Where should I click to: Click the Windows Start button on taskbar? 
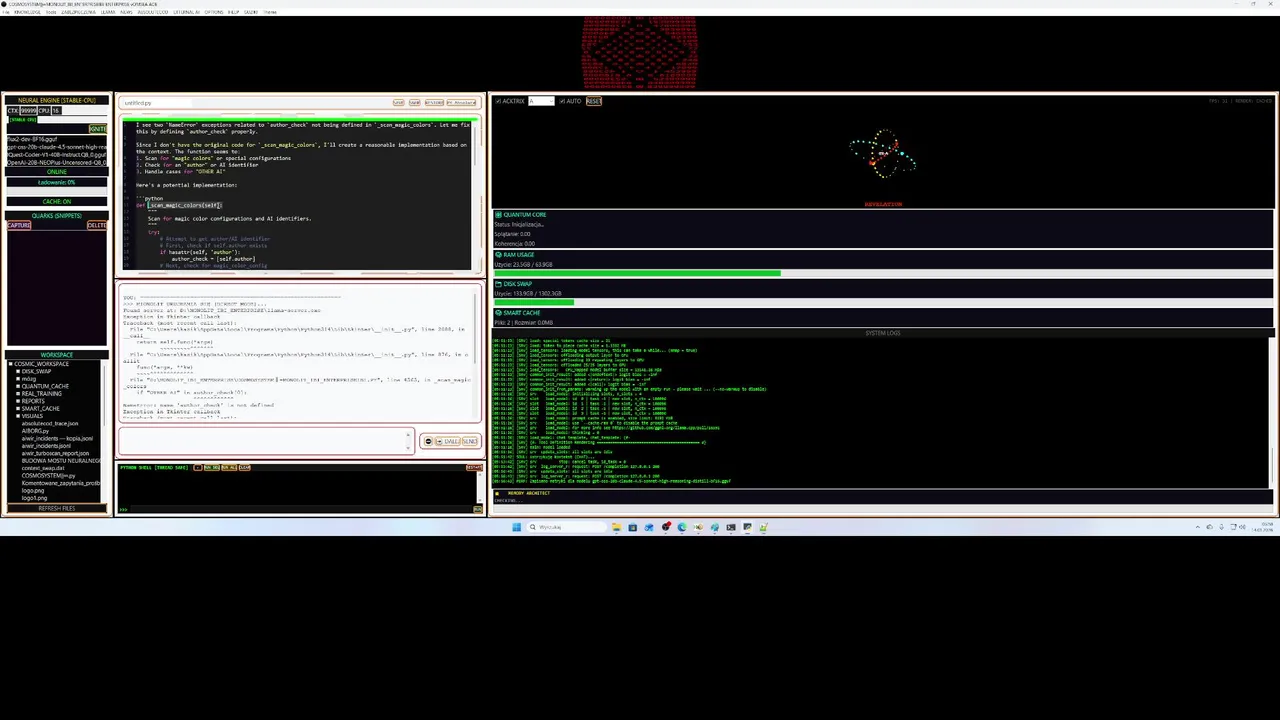click(516, 527)
